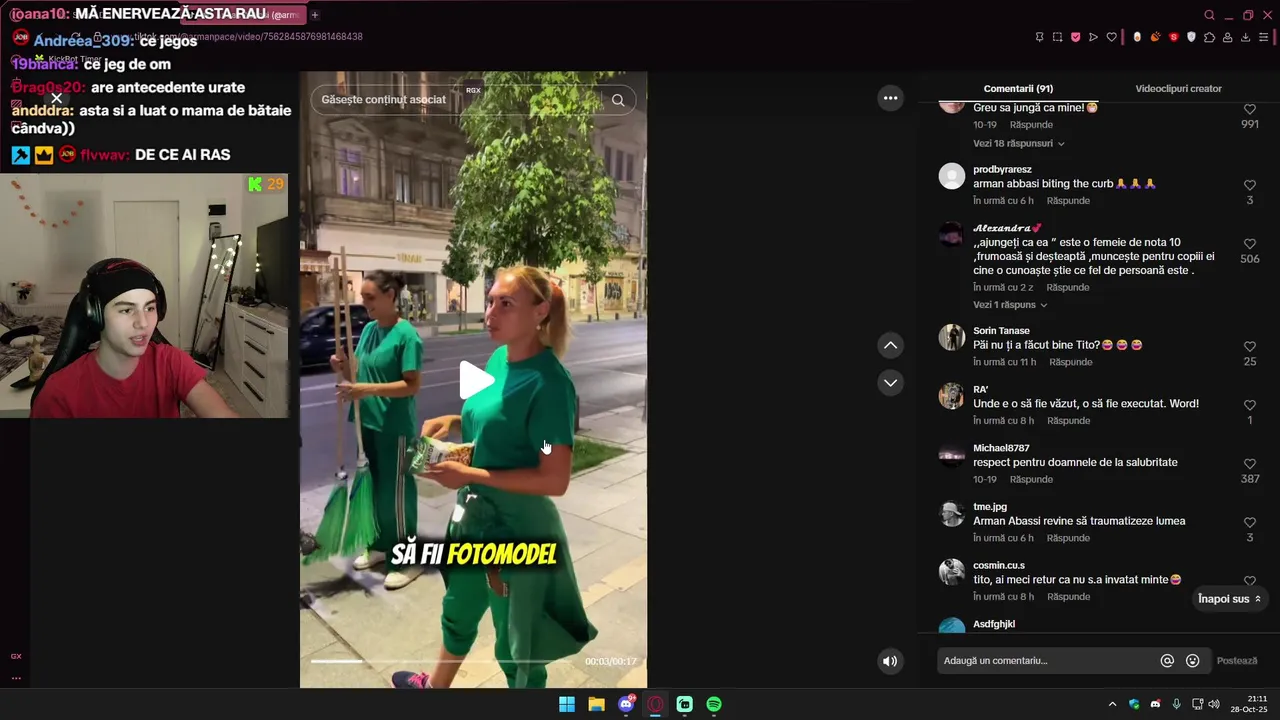Open the Windows Start menu
The height and width of the screenshot is (720, 1280).
tap(567, 704)
